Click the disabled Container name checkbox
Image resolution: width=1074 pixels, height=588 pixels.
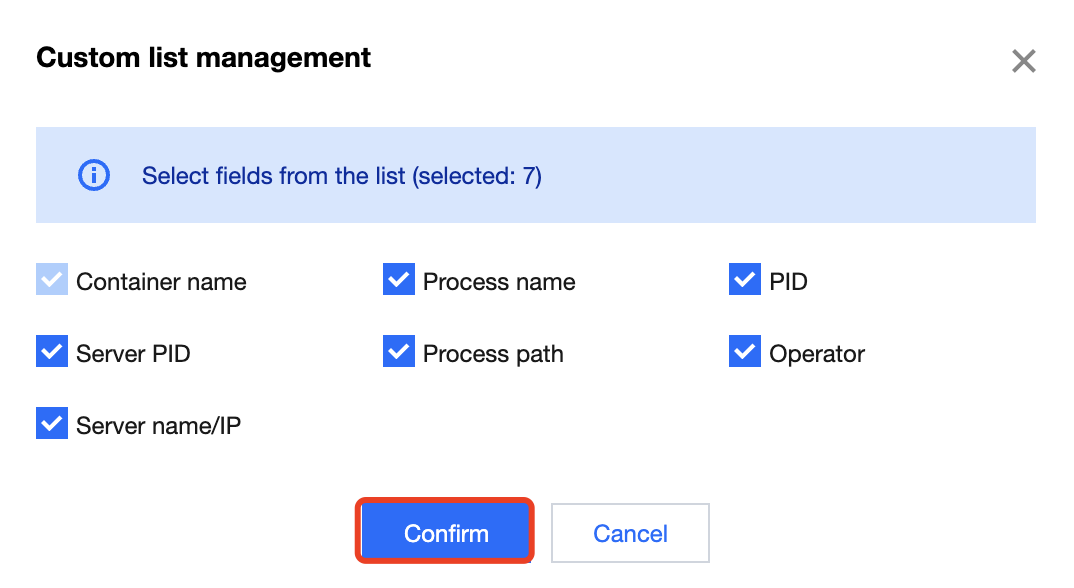tap(52, 281)
